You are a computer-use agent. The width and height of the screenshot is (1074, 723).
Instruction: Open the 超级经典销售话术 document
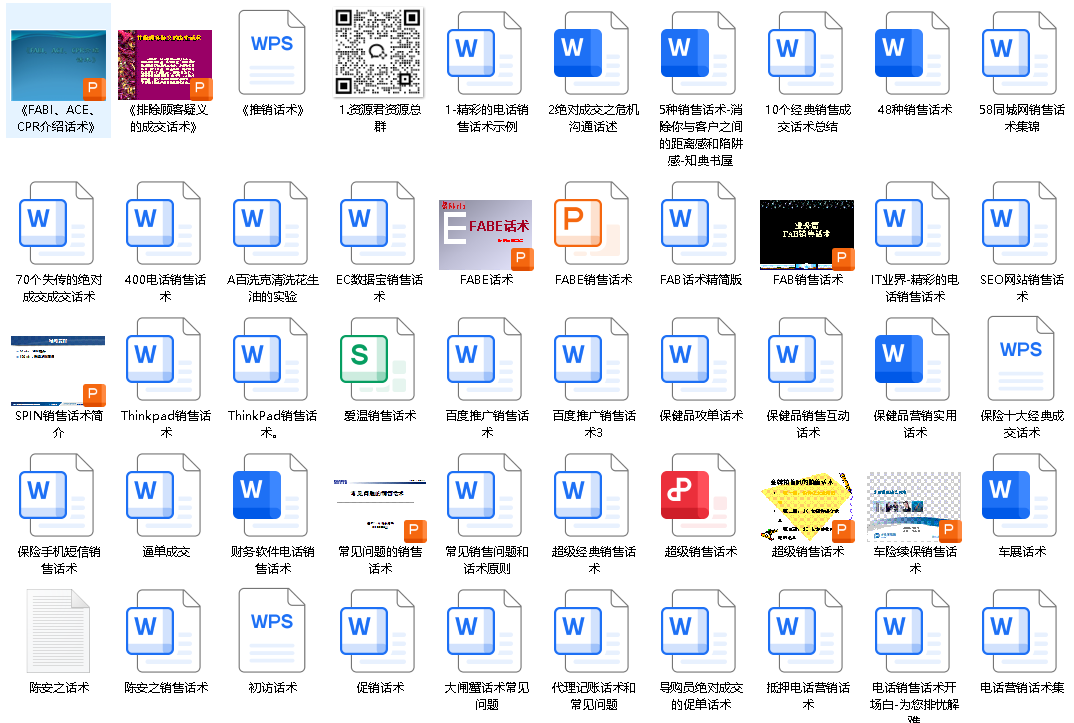point(592,495)
